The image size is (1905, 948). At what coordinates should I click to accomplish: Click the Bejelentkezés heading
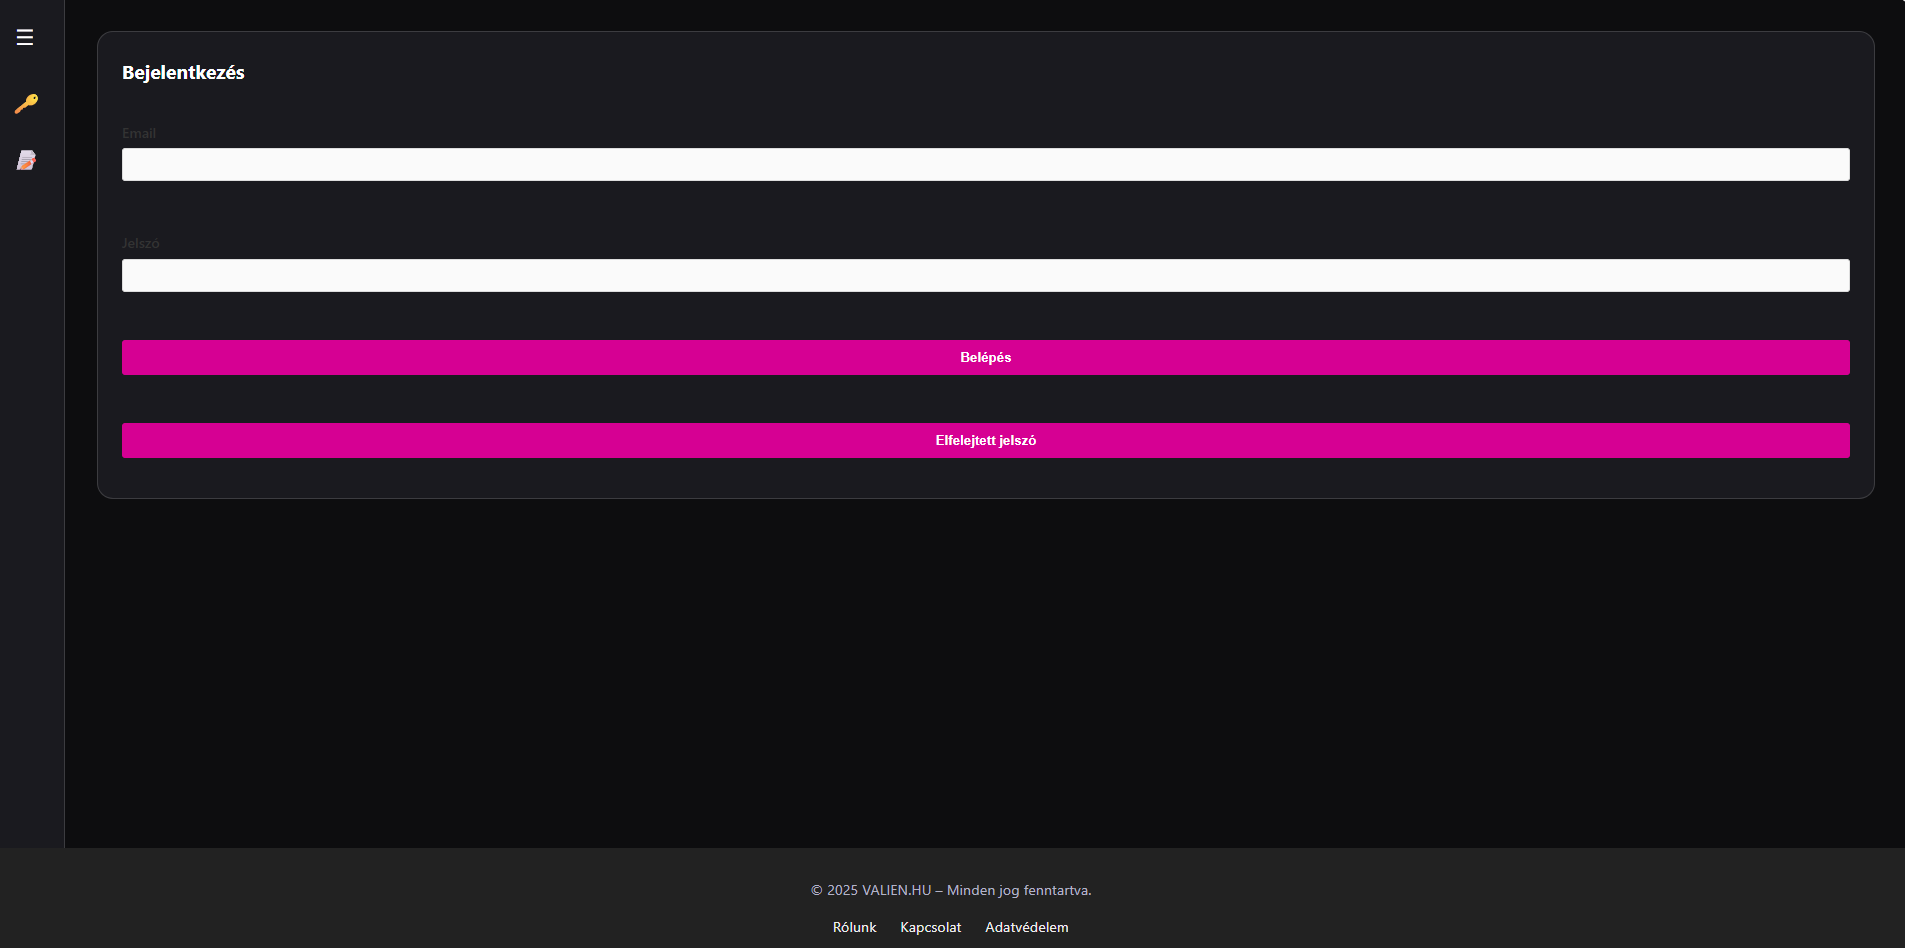(x=183, y=73)
